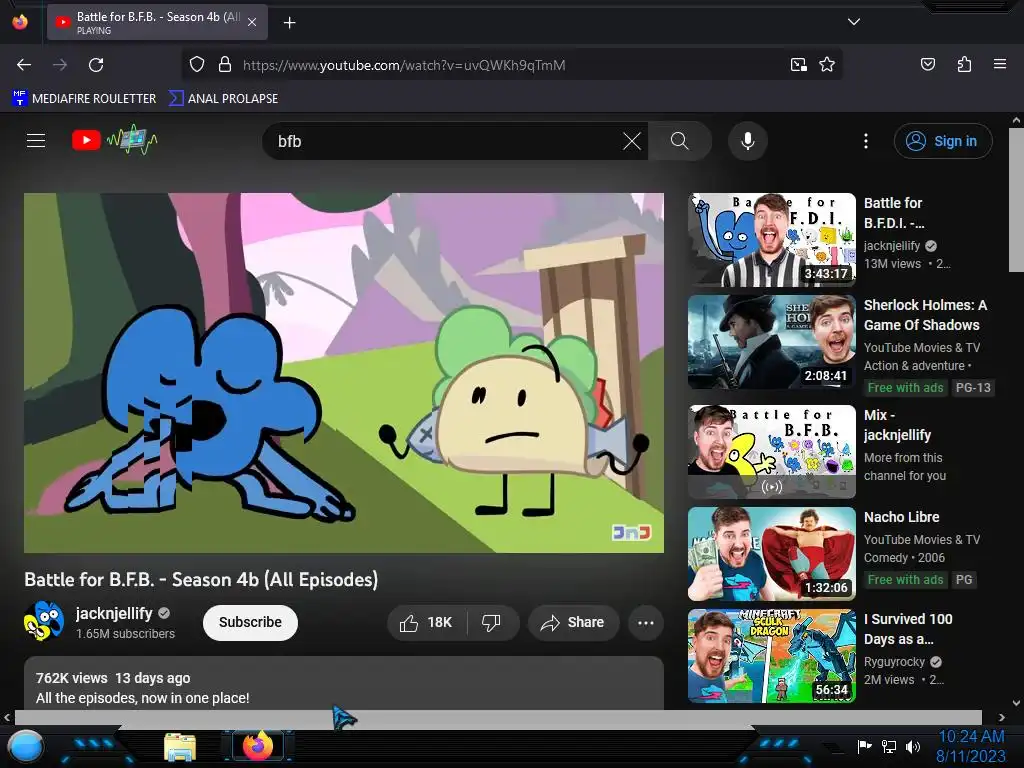Click the video player frame

(x=344, y=373)
